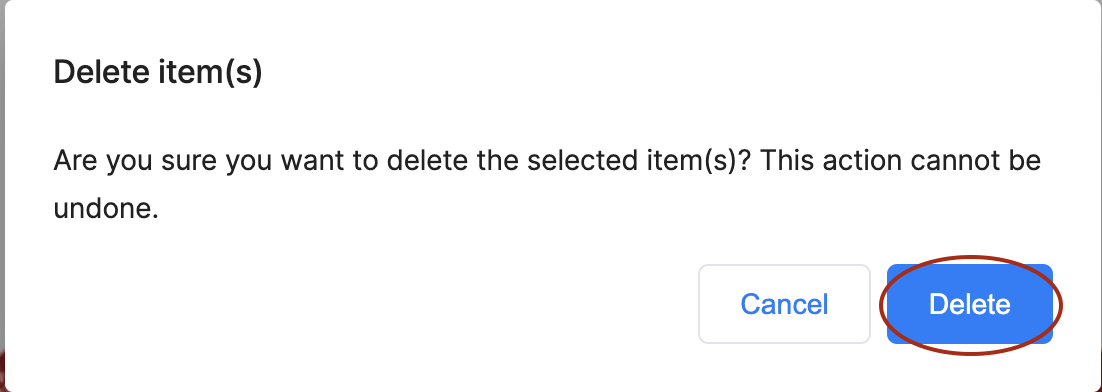This screenshot has width=1102, height=392.
Task: Confirm deletion of the selected items
Action: [969, 304]
